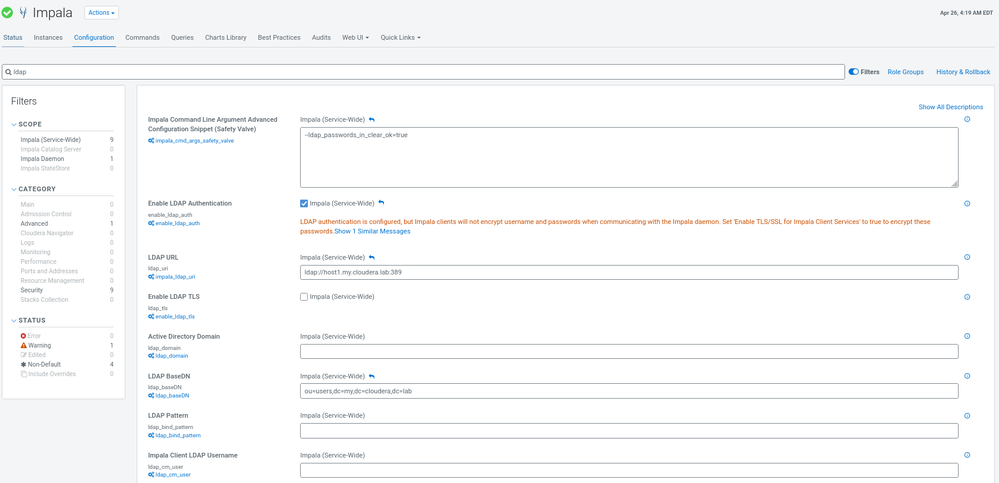Image resolution: width=999 pixels, height=483 pixels.
Task: Open help info icon for Enable LDAP Authentication
Action: (x=967, y=203)
